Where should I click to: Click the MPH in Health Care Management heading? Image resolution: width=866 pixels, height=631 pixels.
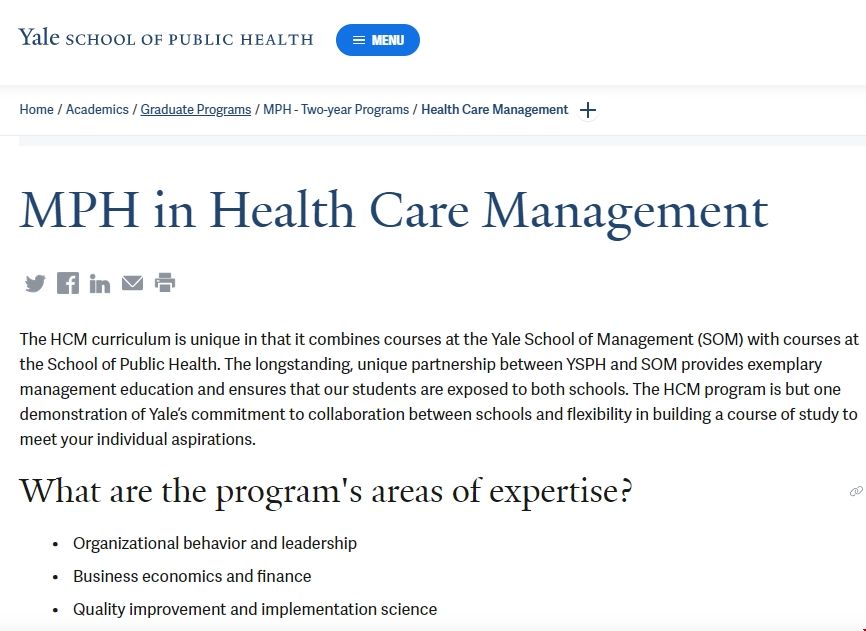[395, 210]
